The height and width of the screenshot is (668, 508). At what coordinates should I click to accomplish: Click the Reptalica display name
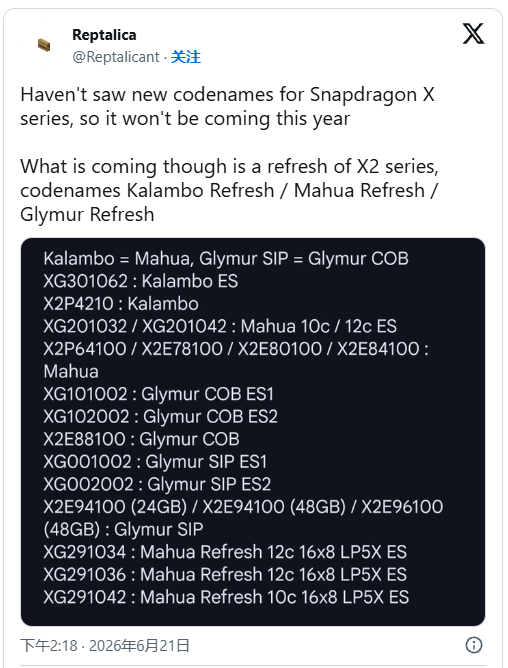point(104,35)
